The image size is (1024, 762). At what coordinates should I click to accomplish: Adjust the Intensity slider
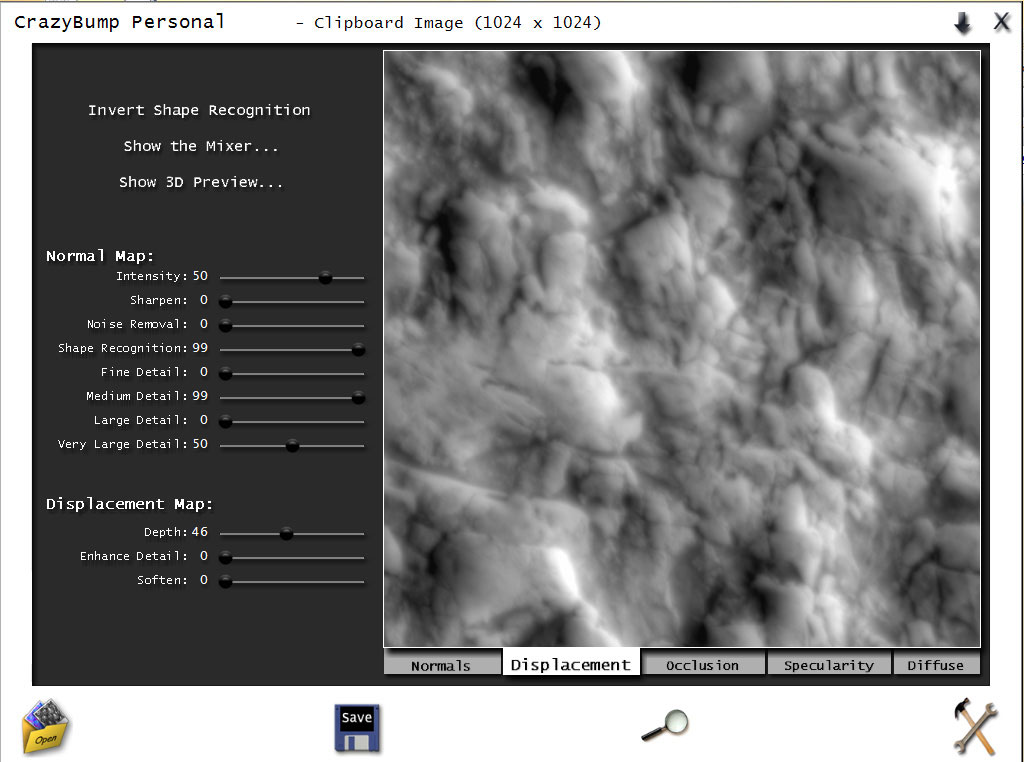click(325, 277)
